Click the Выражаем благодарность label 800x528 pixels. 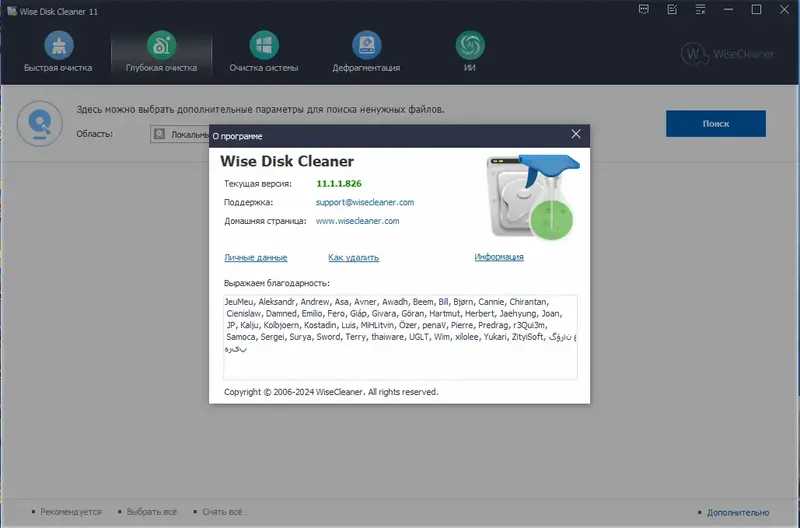(277, 283)
